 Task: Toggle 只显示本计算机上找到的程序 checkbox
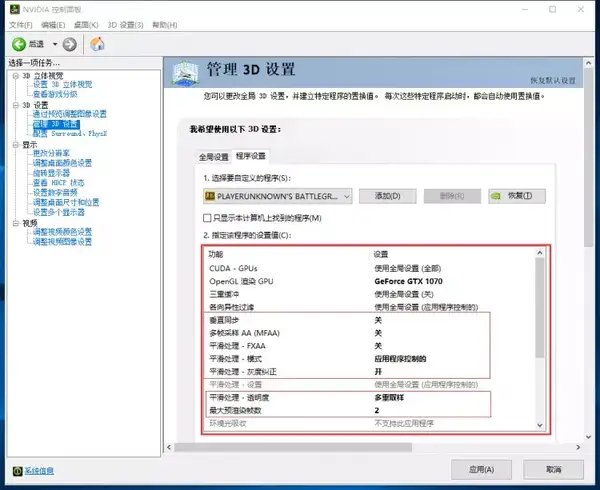[x=208, y=218]
